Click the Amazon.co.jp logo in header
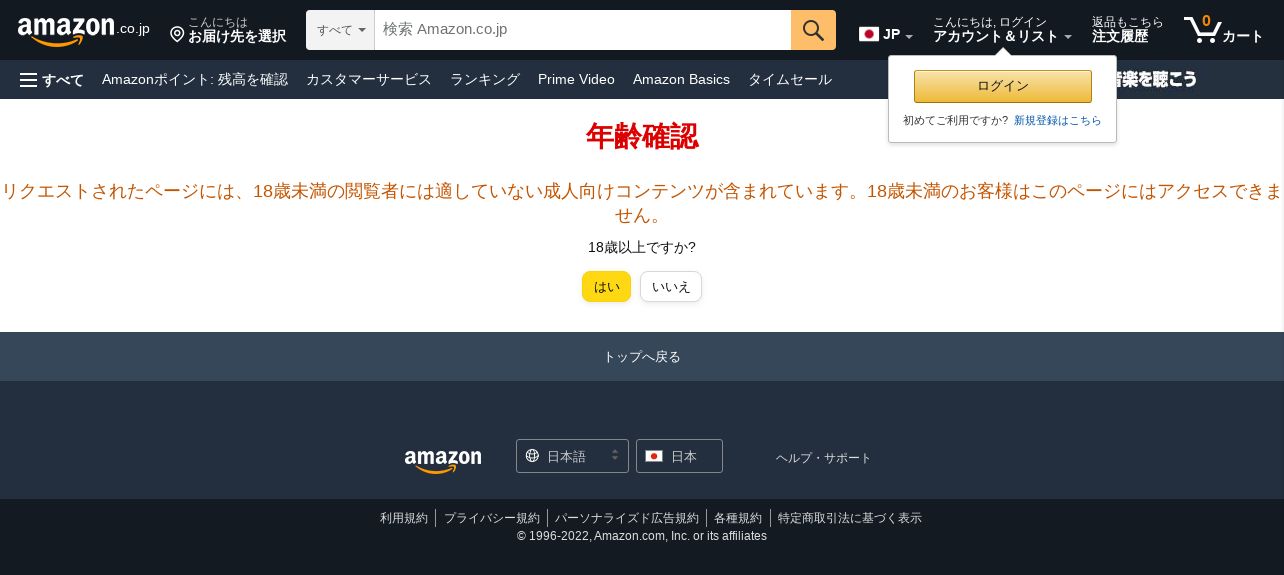This screenshot has height=575, width=1284. [x=84, y=31]
